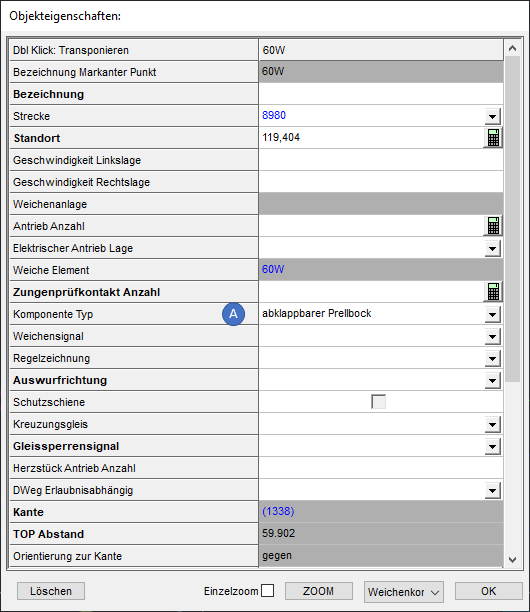Open Elektrischer Antrieb Lage dropdown
Image resolution: width=530 pixels, height=612 pixels.
493,248
